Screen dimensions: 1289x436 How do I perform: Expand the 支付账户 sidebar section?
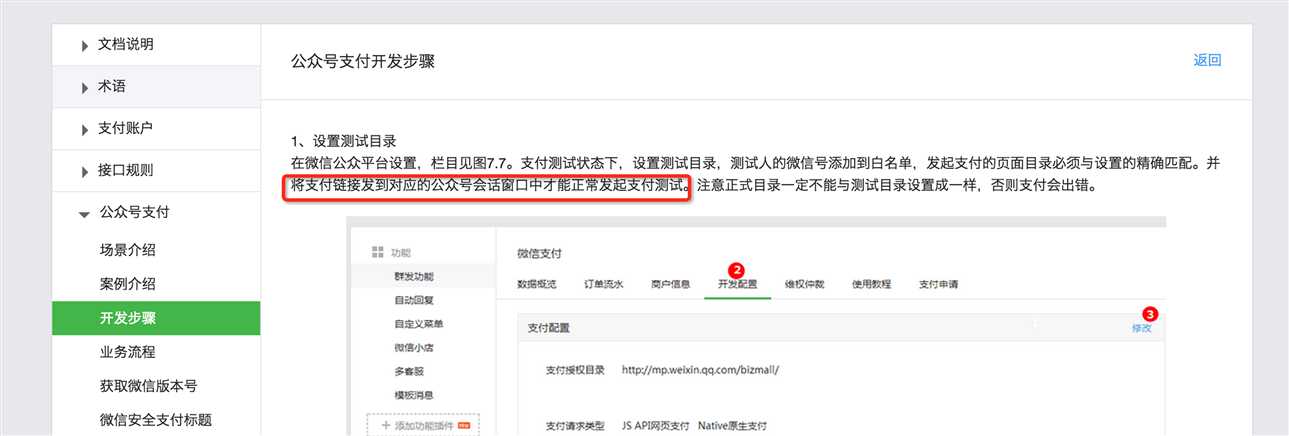tap(156, 129)
